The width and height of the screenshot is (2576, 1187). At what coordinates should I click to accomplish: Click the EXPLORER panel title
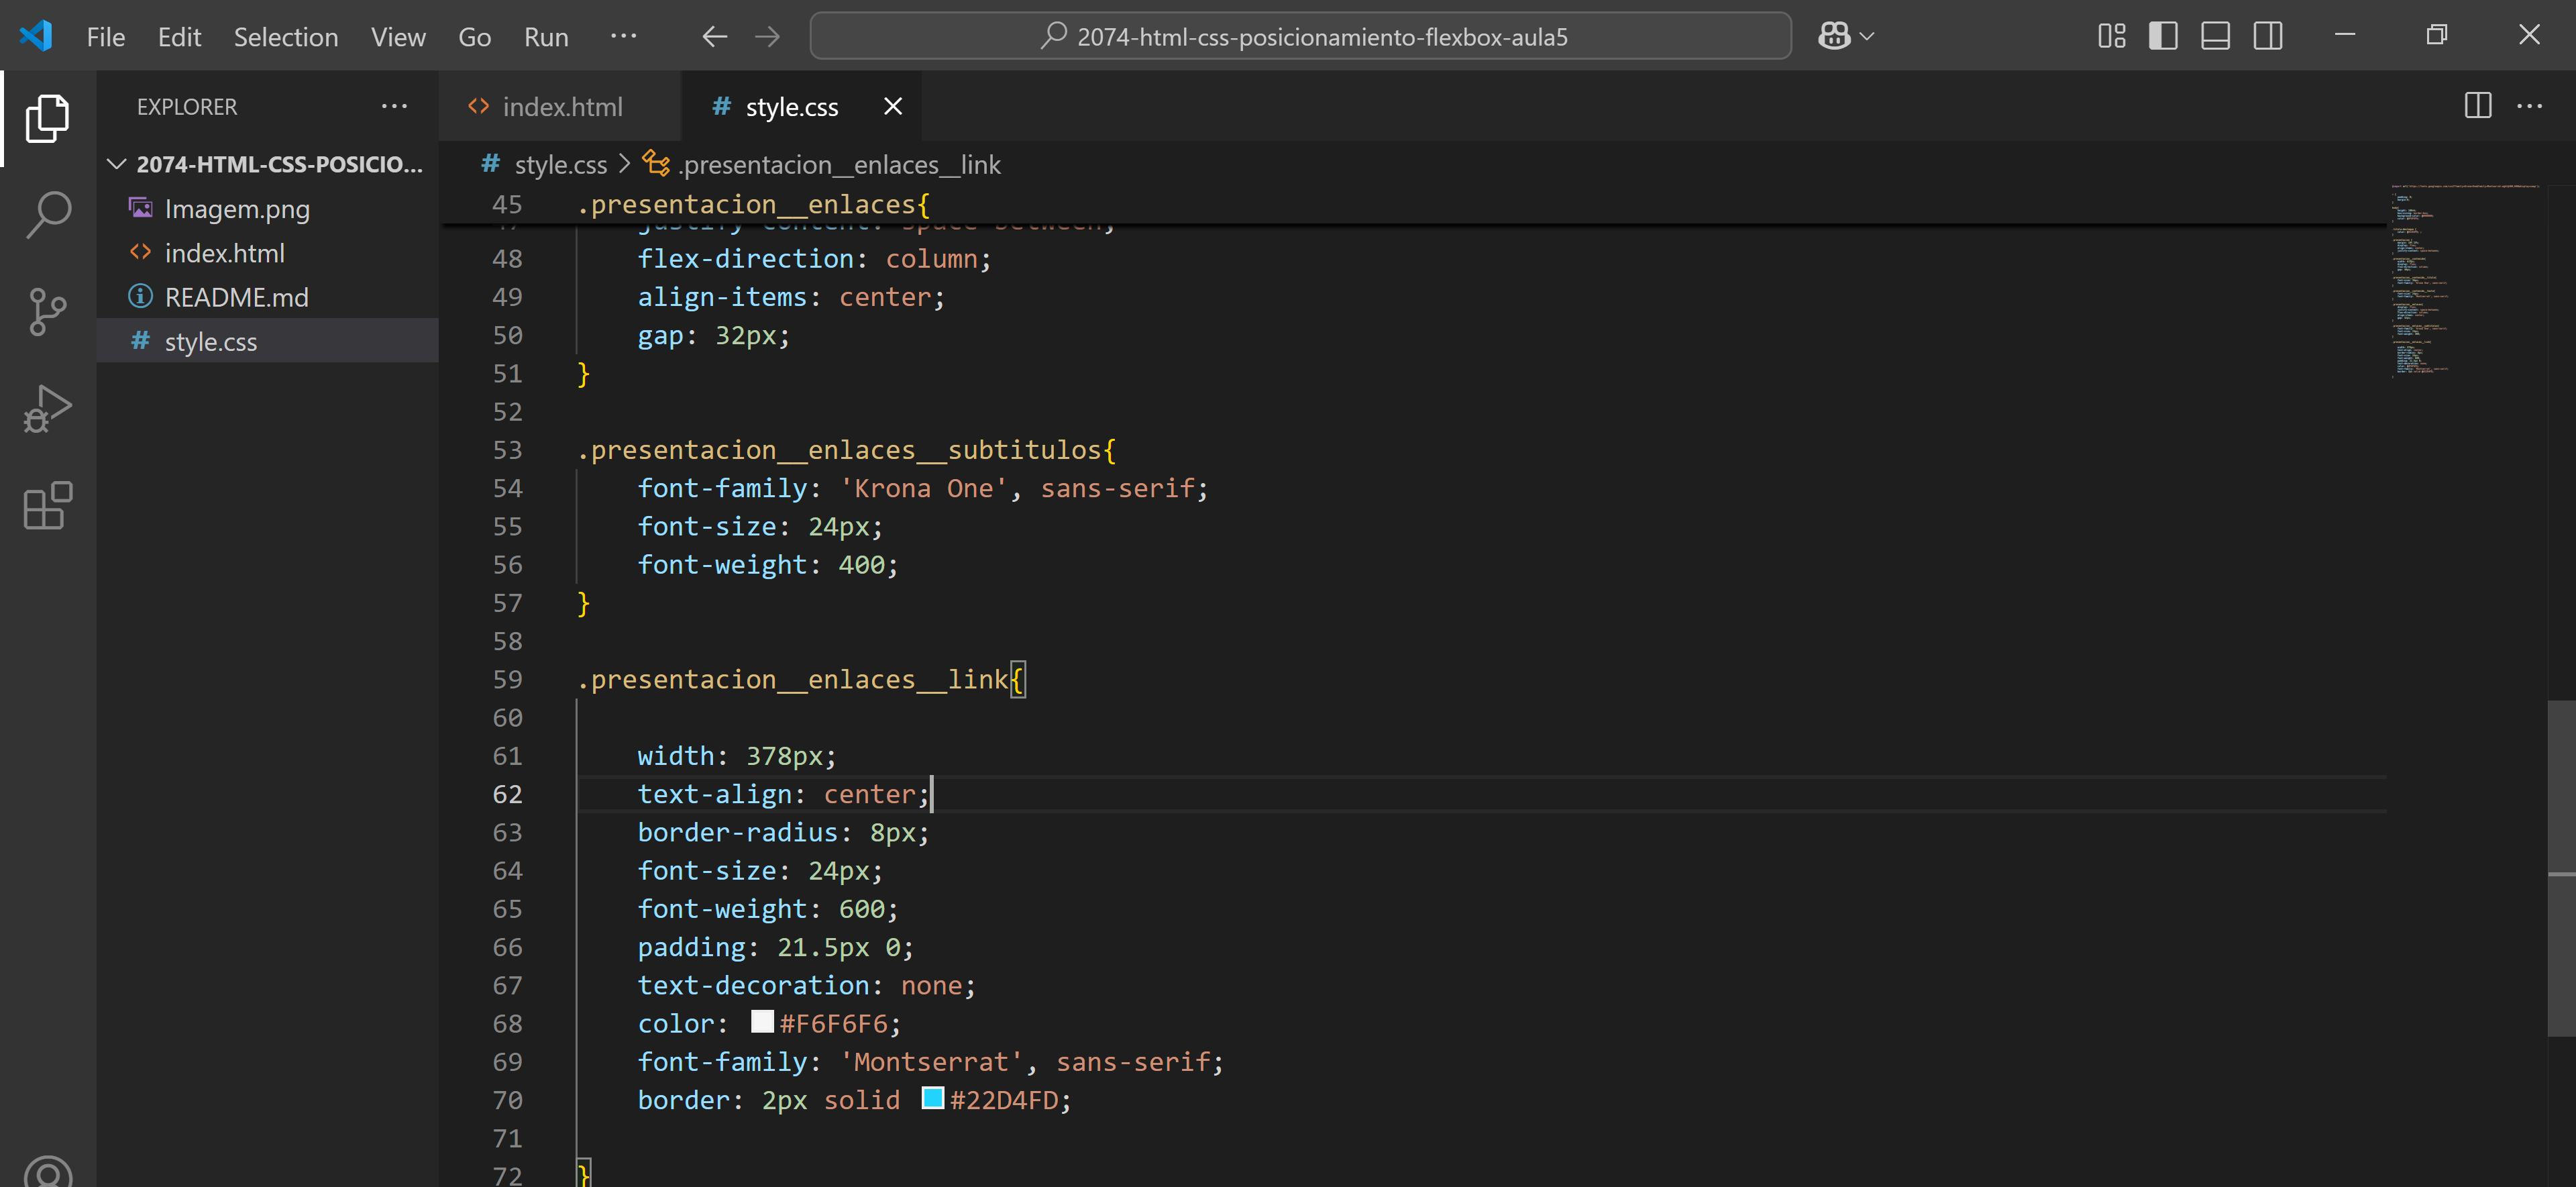tap(187, 107)
